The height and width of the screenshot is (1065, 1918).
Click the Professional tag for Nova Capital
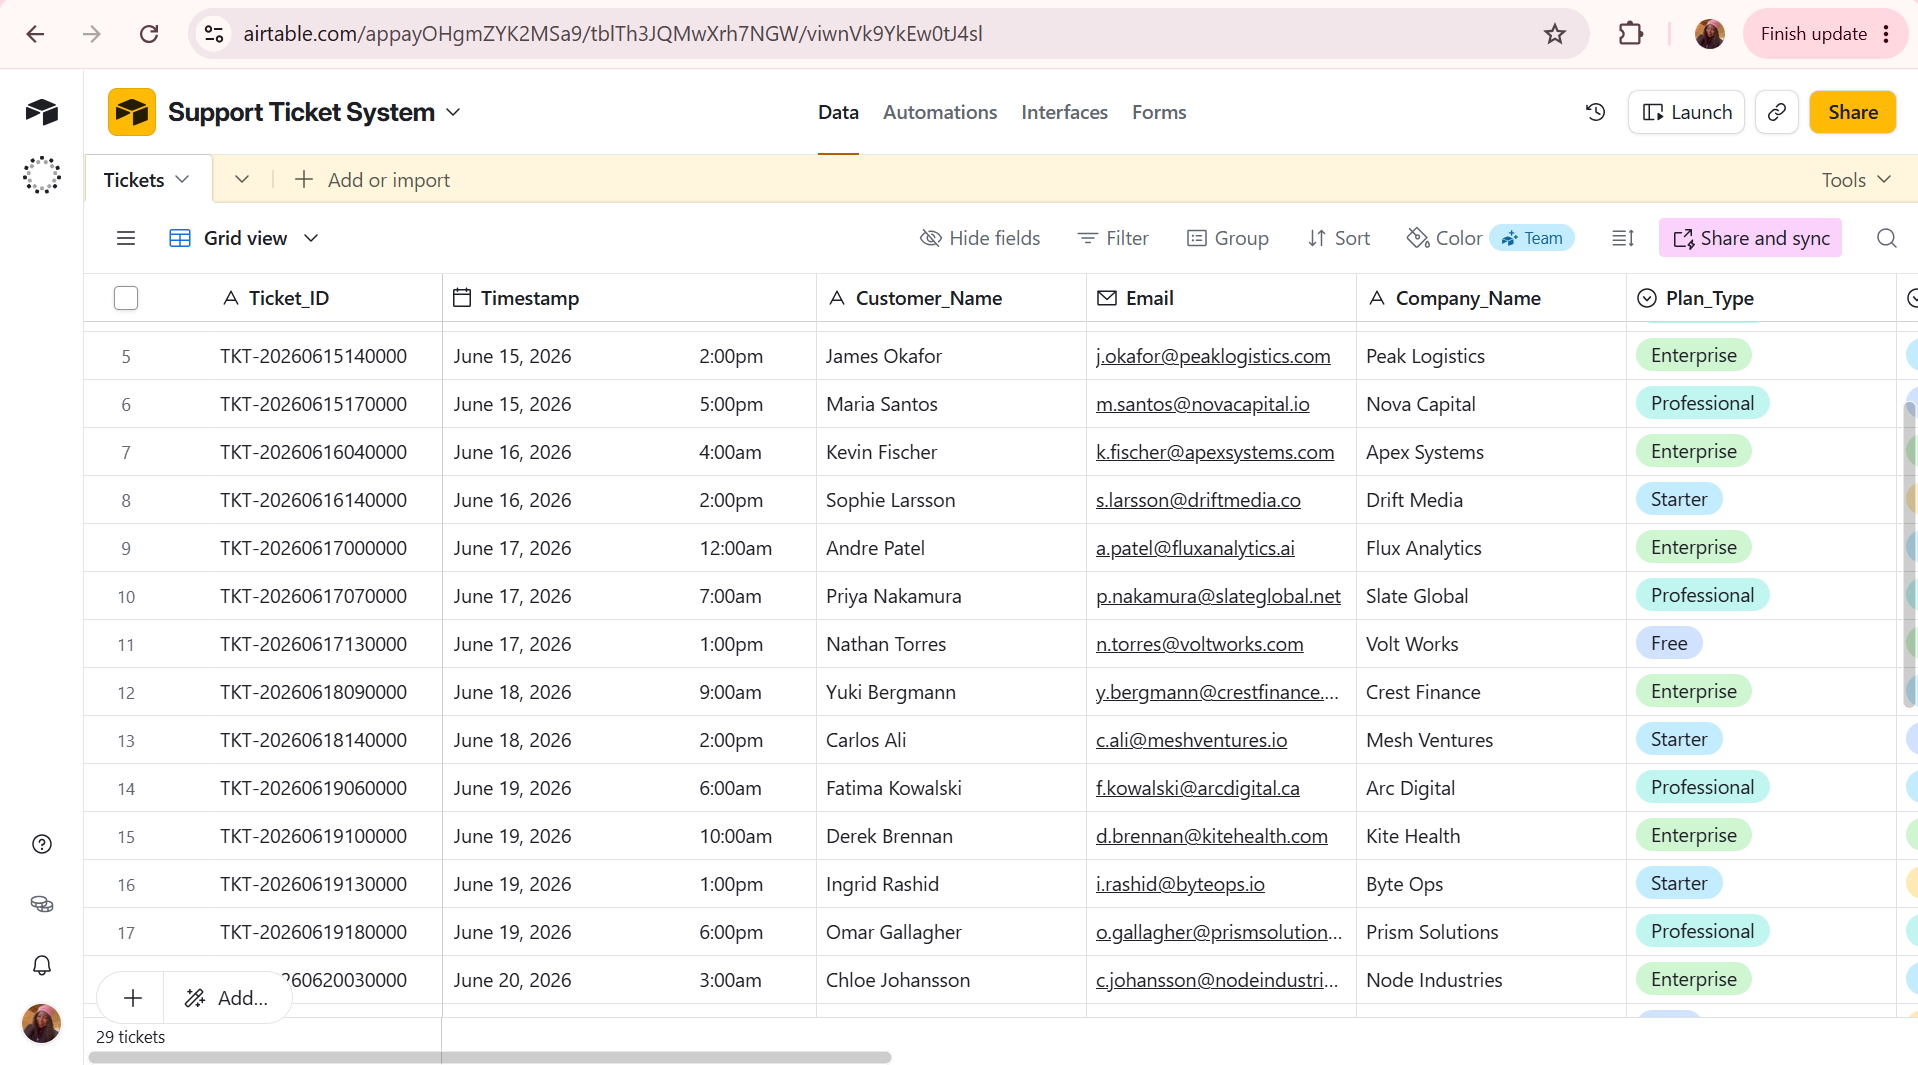(1702, 404)
